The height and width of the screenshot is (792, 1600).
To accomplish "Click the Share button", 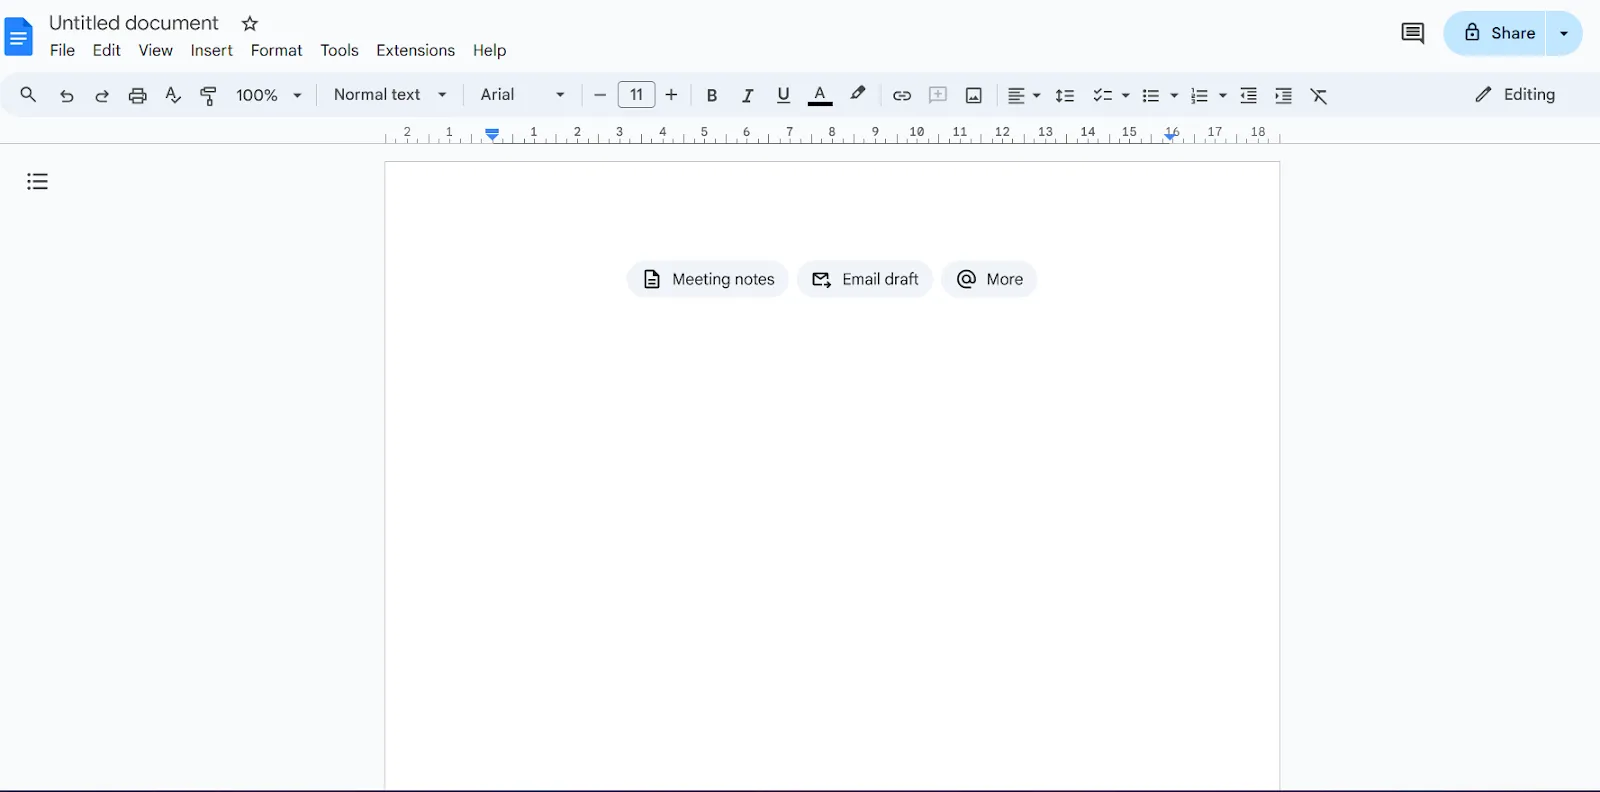I will coord(1496,34).
